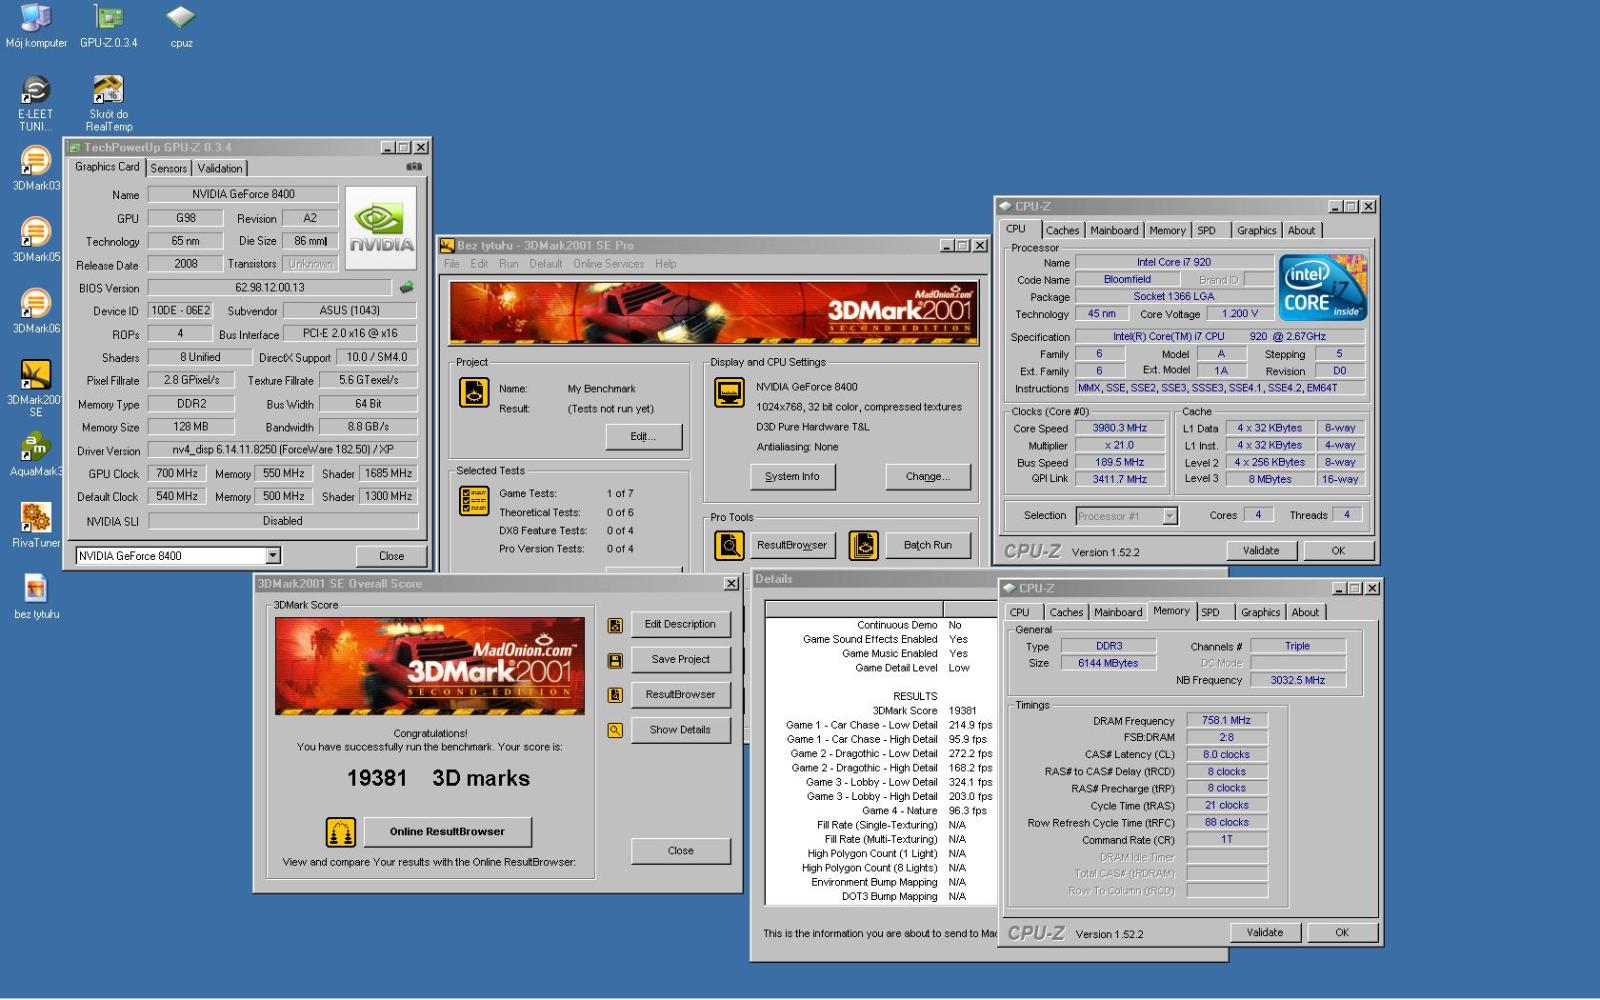Close the 3DMark2001 SE Overall Score dialog
The width and height of the screenshot is (1600, 1000).
pos(730,584)
